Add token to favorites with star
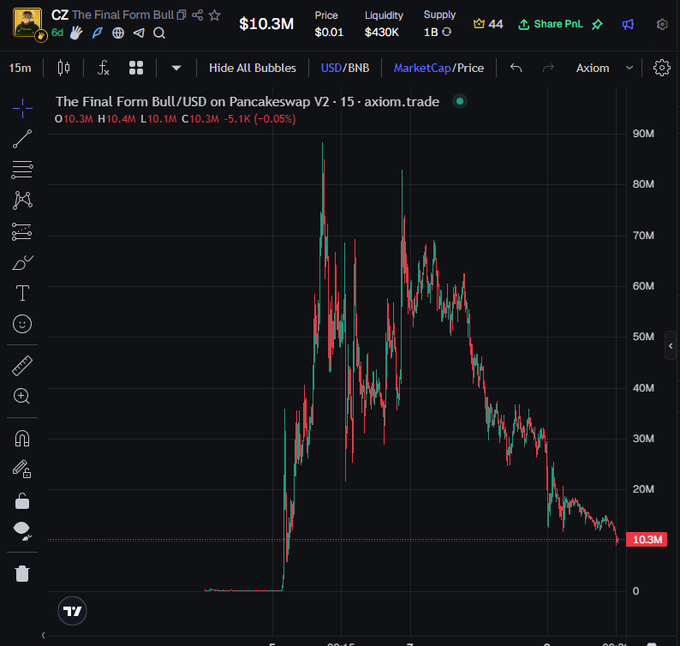 215,15
